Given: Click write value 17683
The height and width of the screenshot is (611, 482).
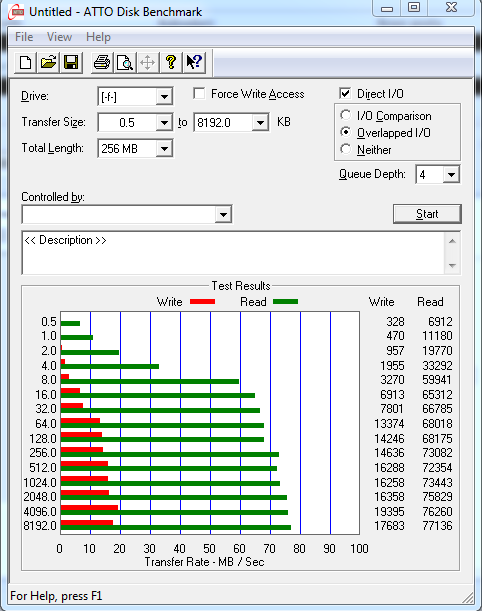Looking at the screenshot, I should tap(389, 526).
